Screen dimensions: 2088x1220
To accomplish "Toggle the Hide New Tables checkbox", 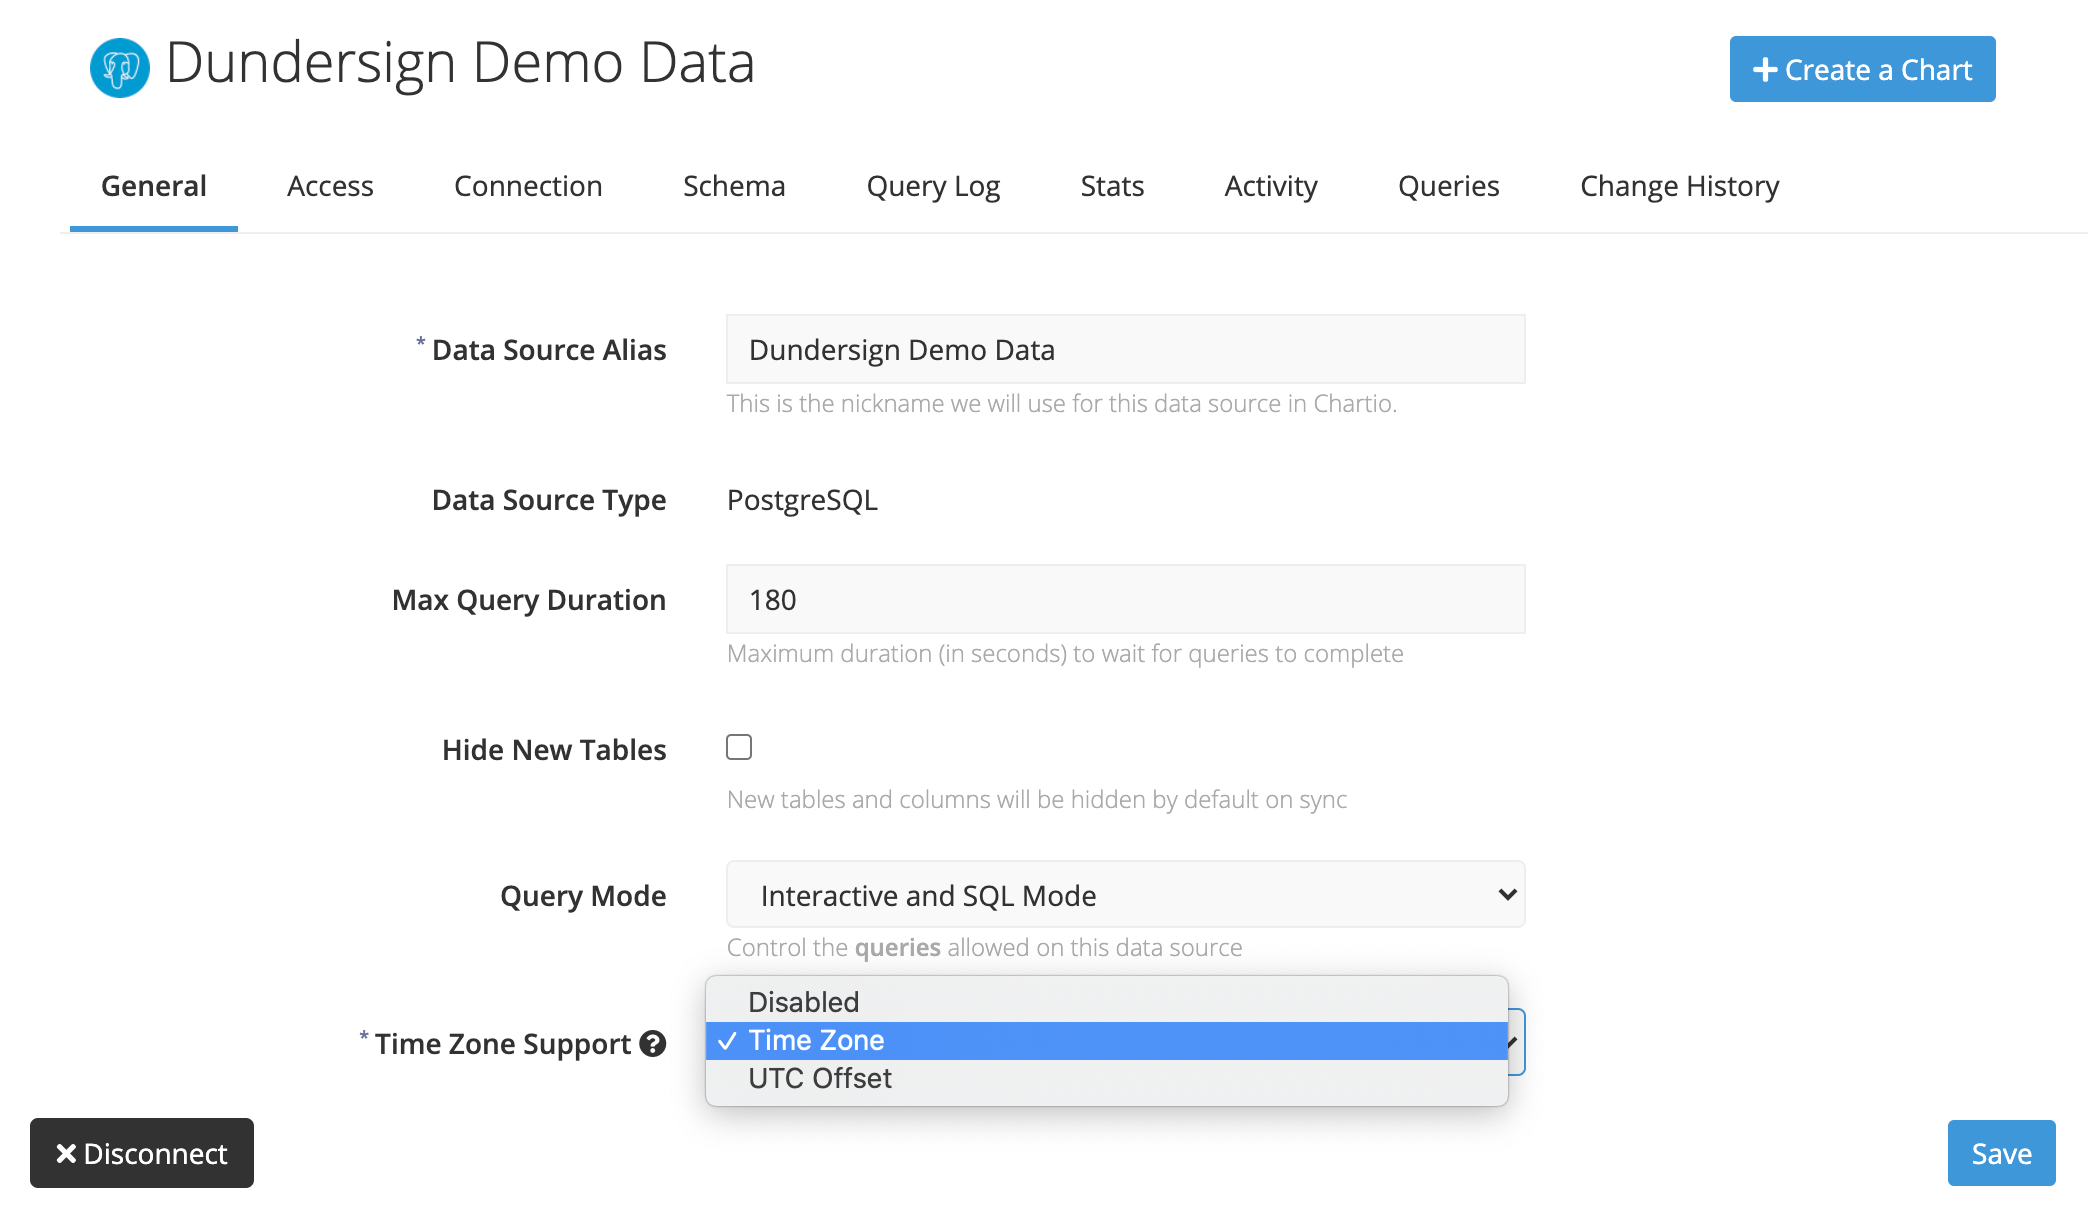I will [x=739, y=747].
